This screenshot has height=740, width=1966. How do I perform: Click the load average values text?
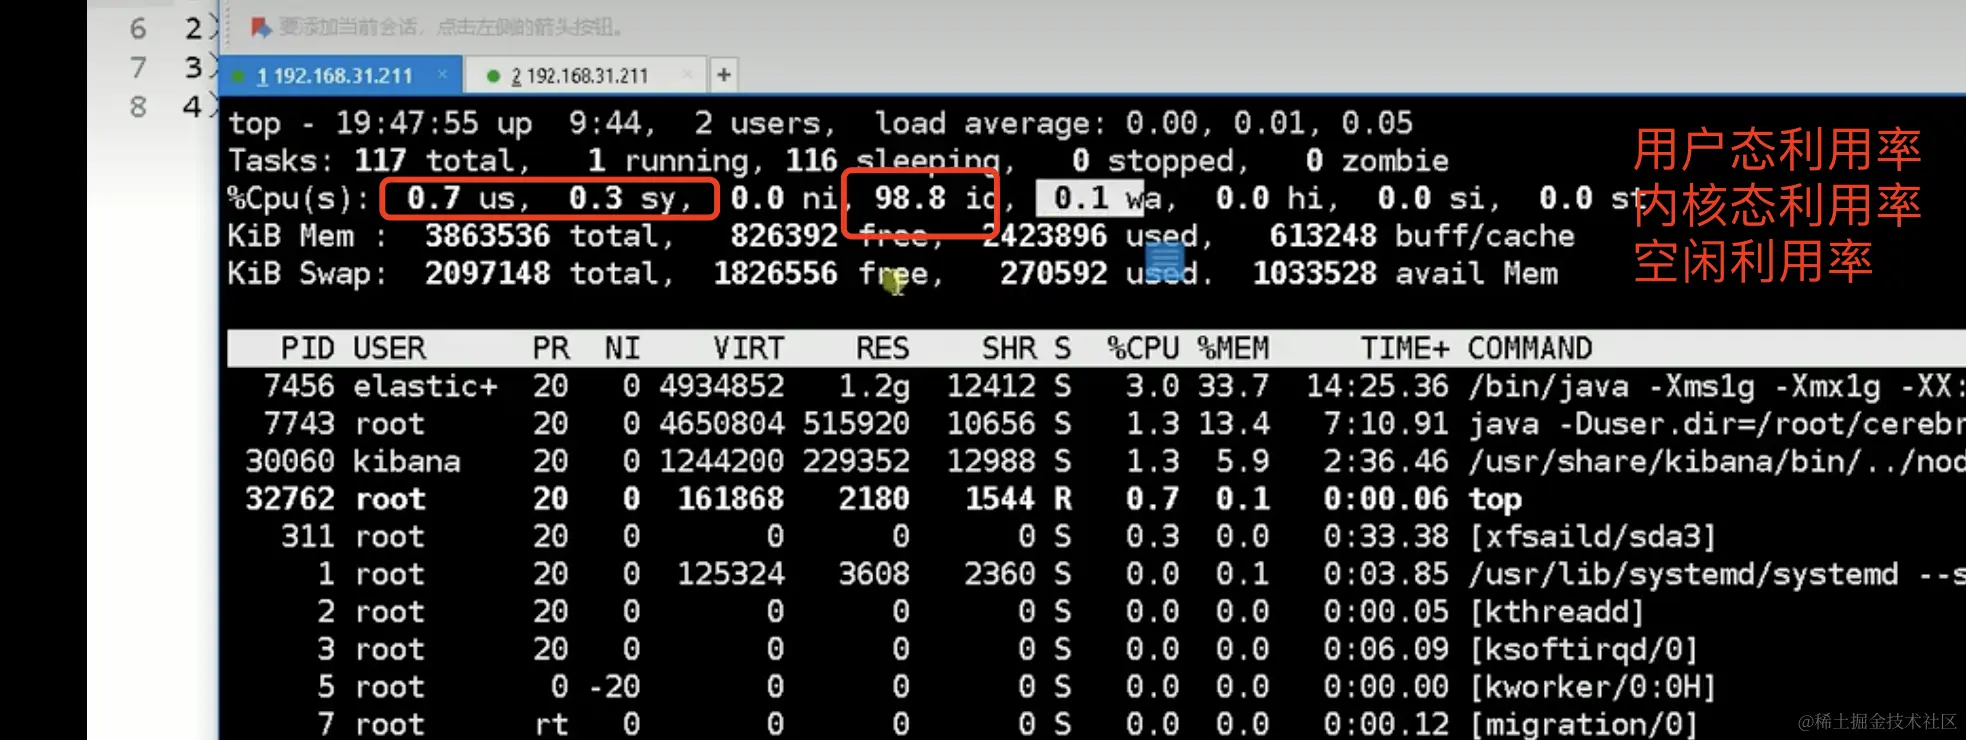[x=1269, y=123]
